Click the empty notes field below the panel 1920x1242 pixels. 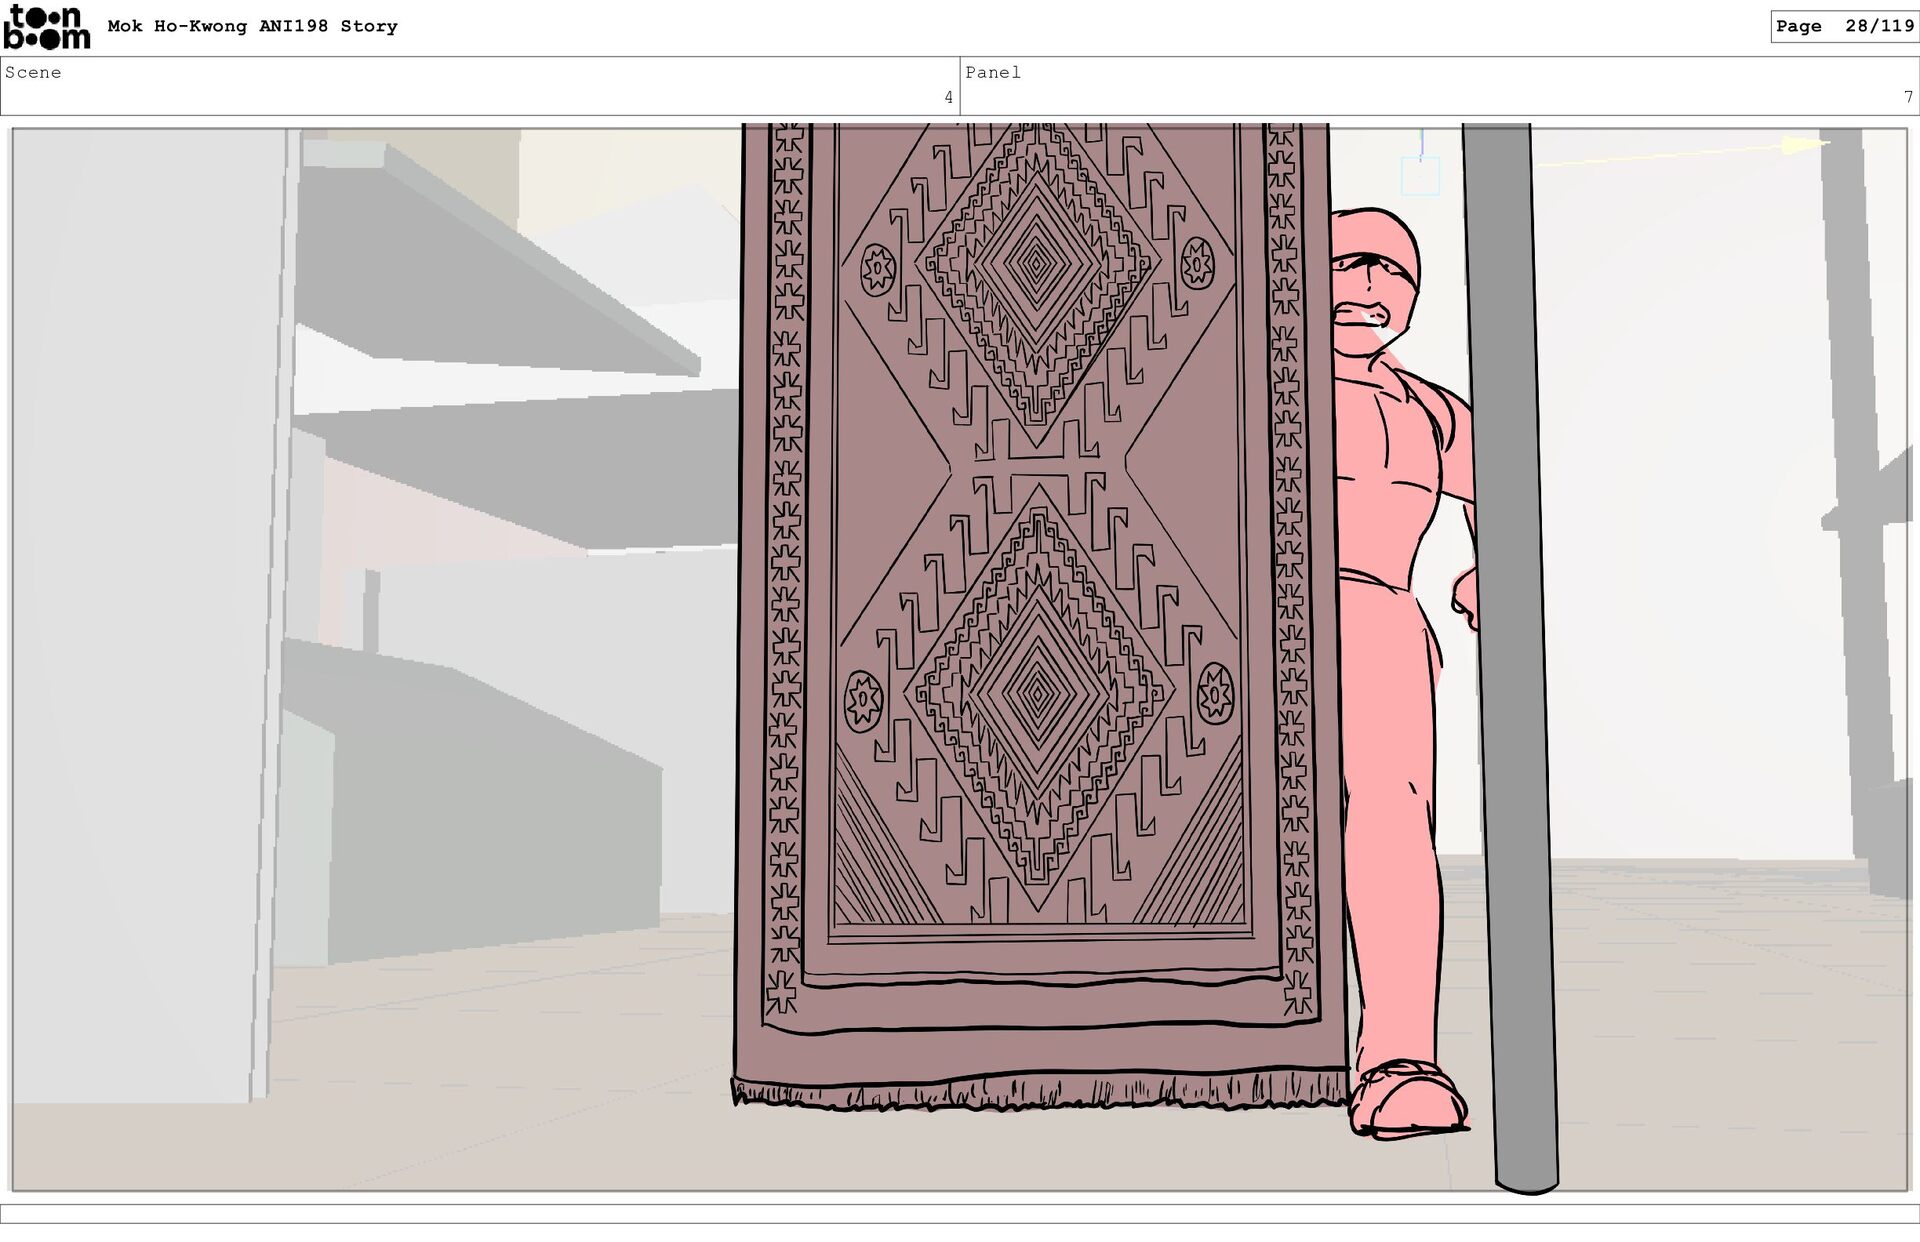(x=960, y=1214)
